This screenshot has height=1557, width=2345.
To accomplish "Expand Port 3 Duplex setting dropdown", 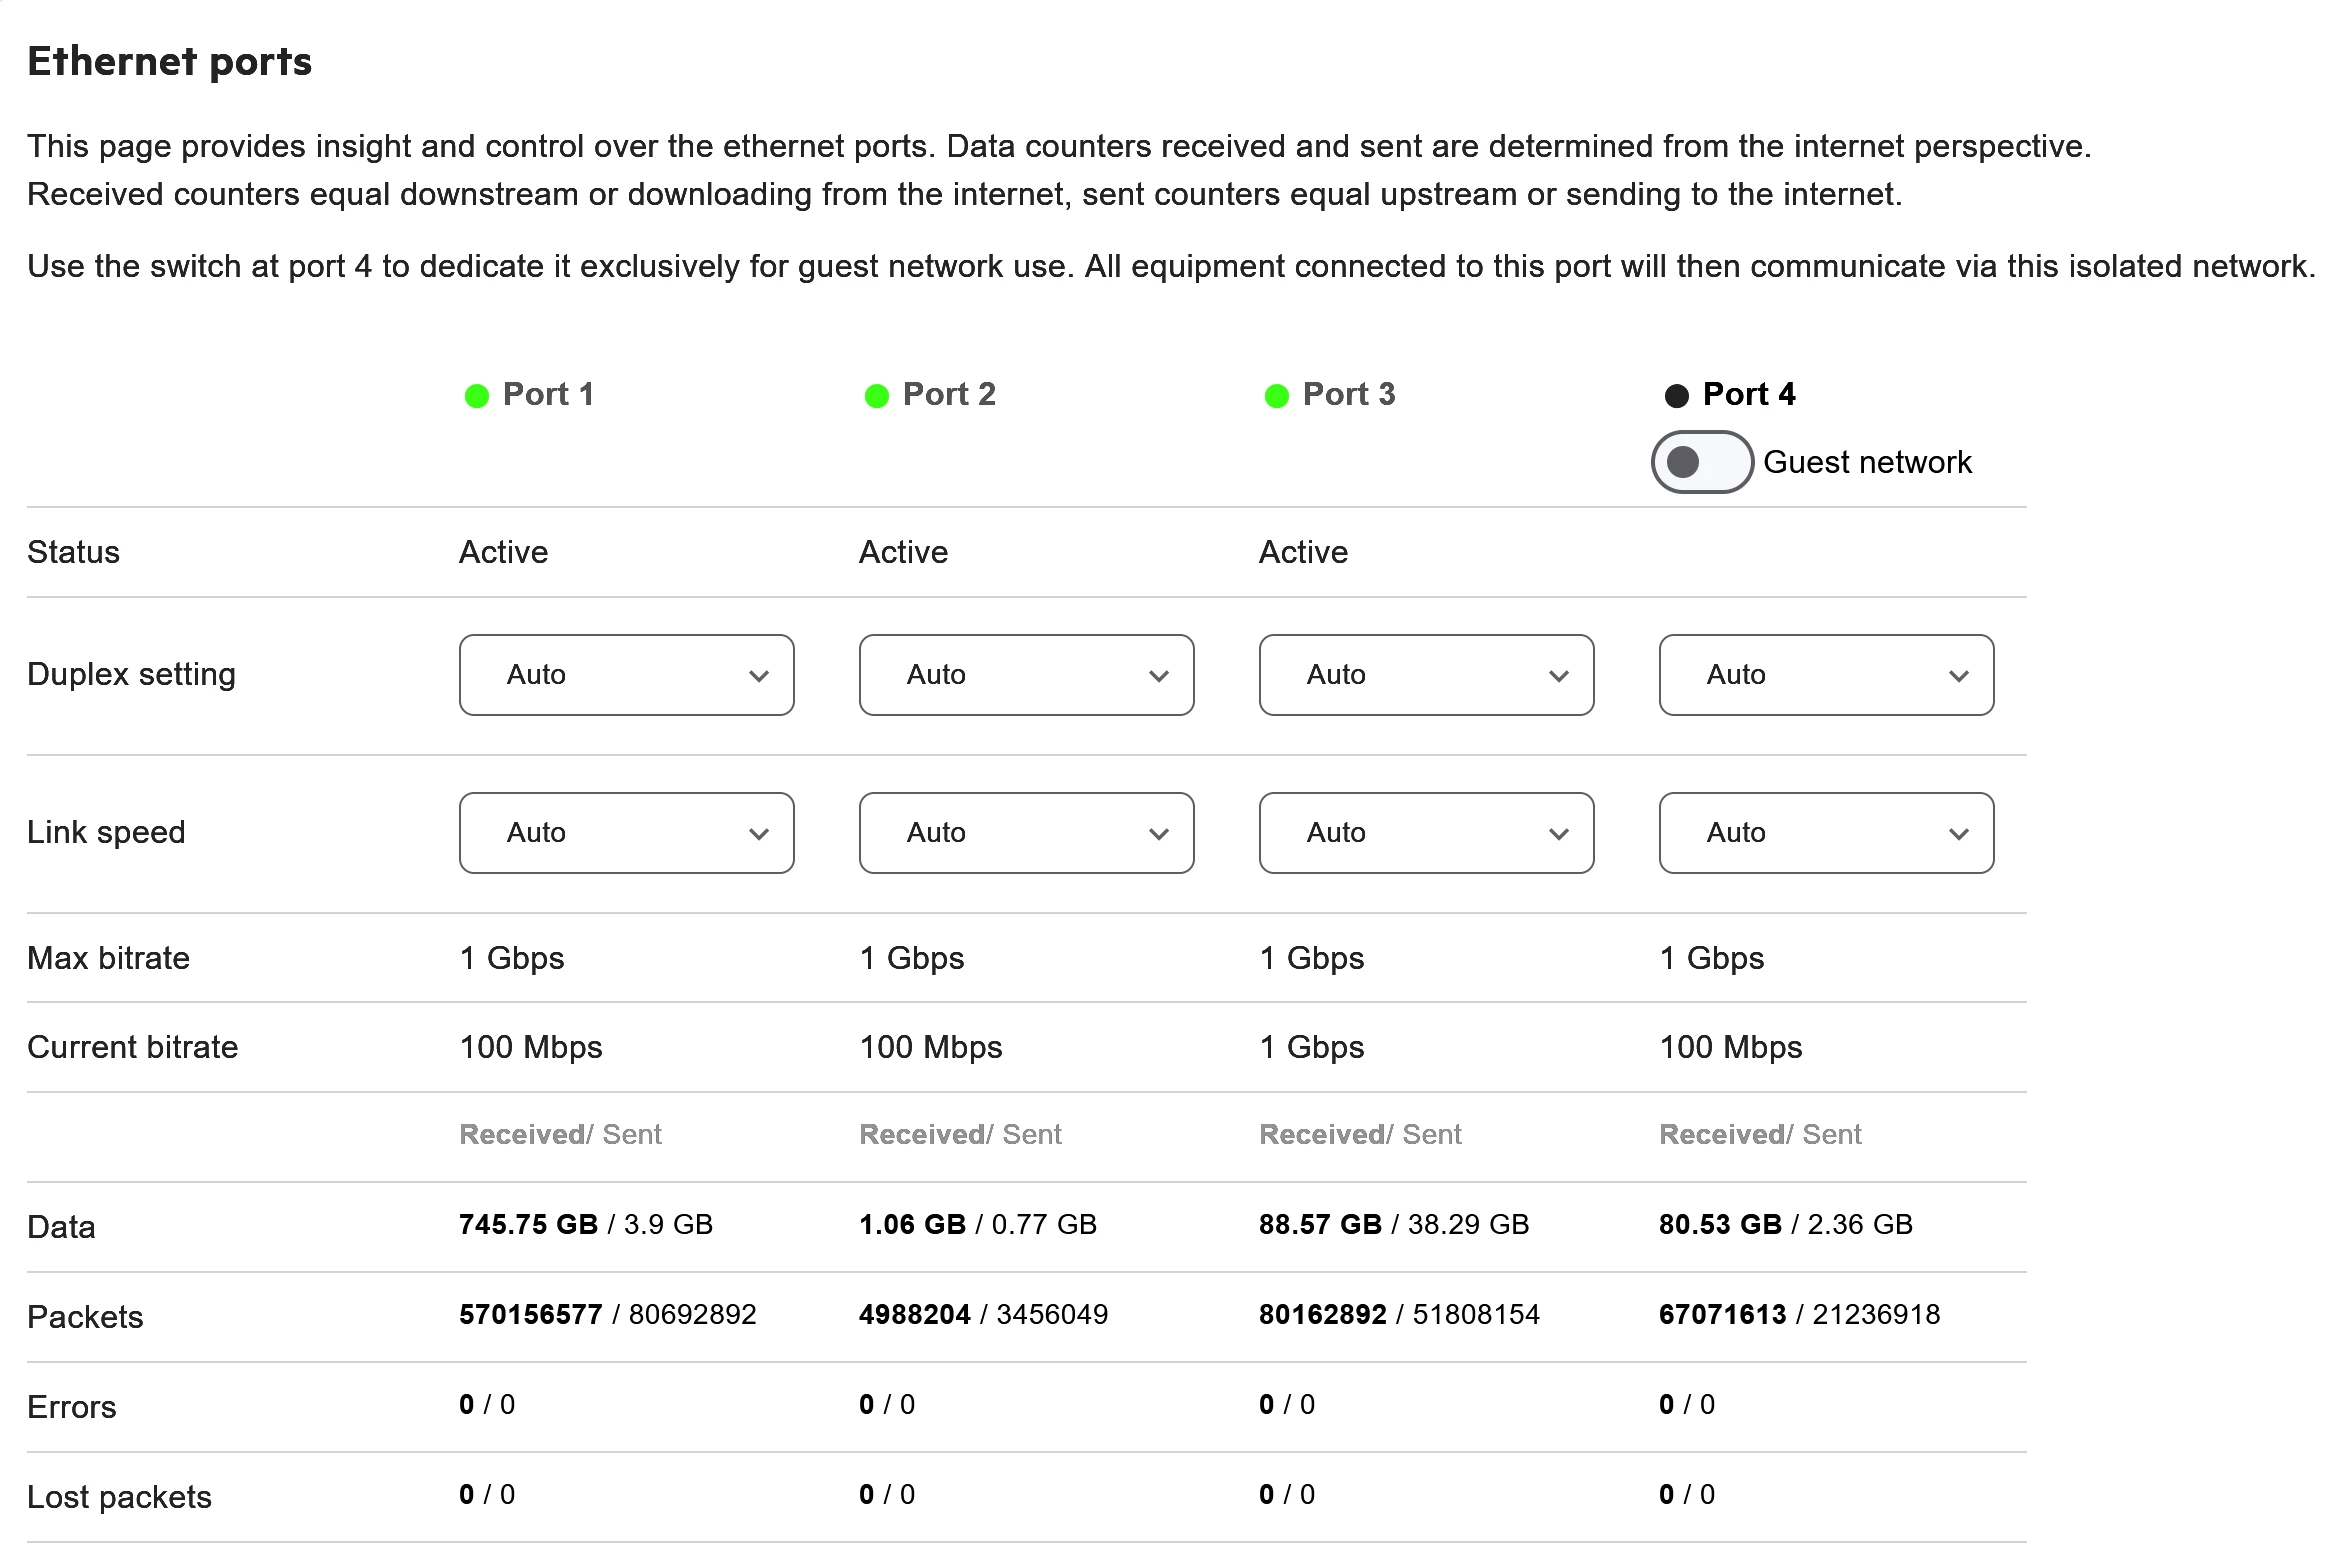I will 1427,675.
